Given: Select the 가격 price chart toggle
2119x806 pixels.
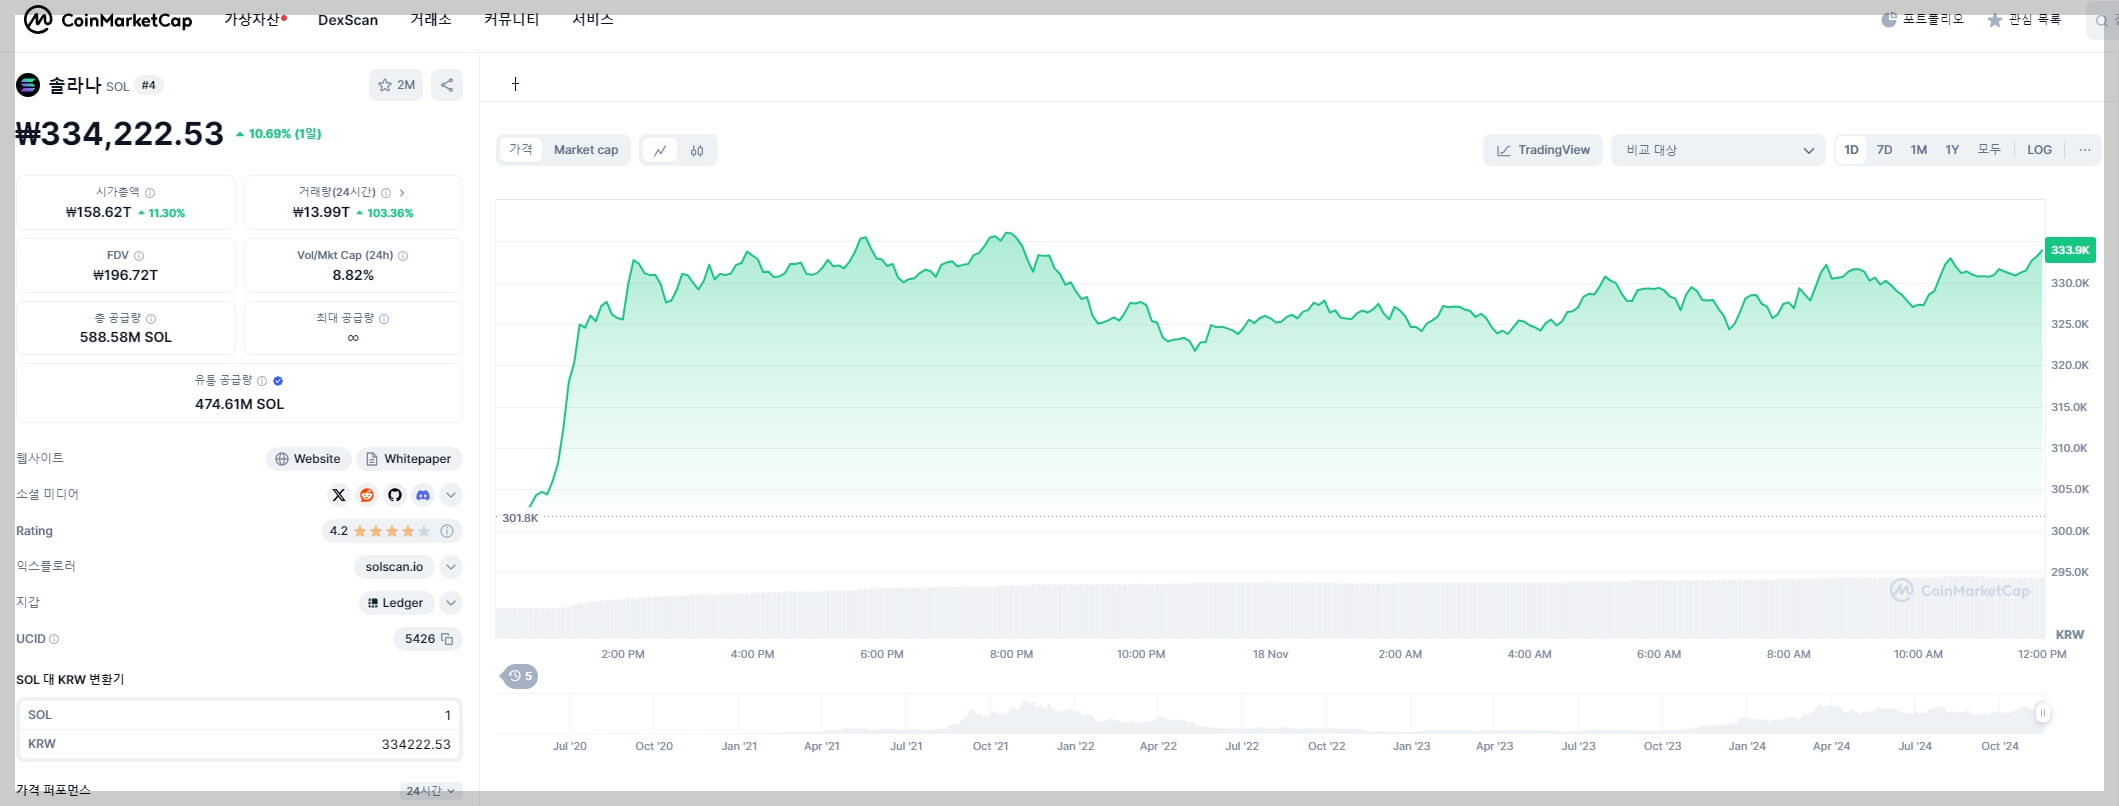Looking at the screenshot, I should tap(520, 150).
